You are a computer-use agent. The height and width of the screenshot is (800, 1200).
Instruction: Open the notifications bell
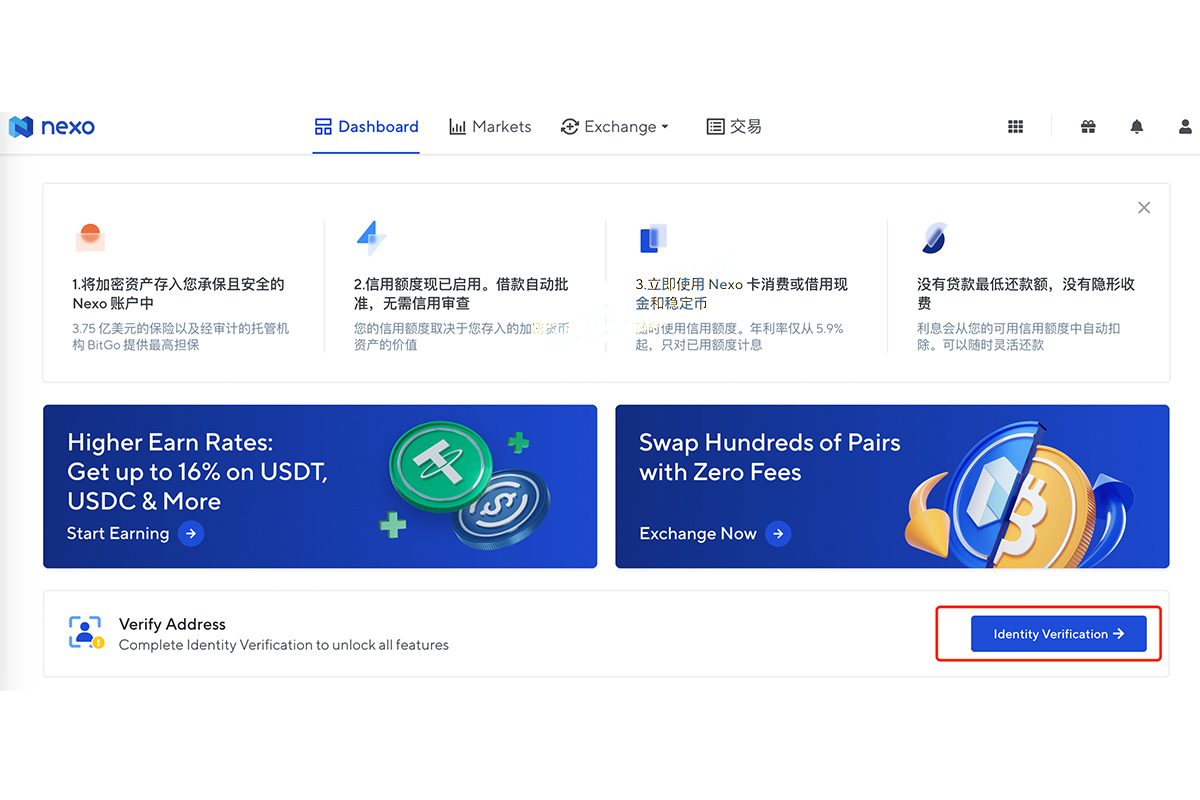[x=1137, y=127]
